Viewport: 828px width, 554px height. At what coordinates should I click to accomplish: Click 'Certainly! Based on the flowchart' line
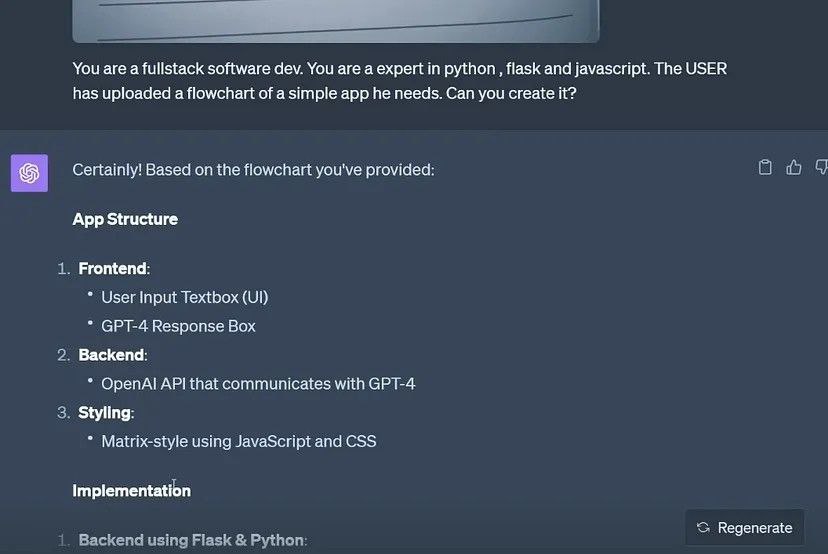[x=253, y=170]
